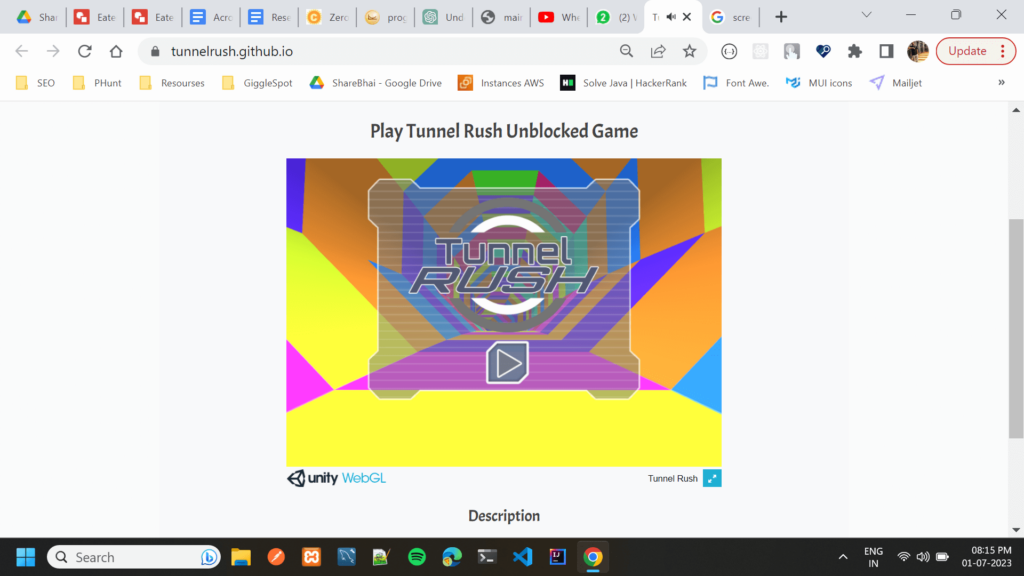Viewport: 1024px width, 576px height.
Task: Switch to the 'Acro' Google Docs tab
Action: coord(211,17)
